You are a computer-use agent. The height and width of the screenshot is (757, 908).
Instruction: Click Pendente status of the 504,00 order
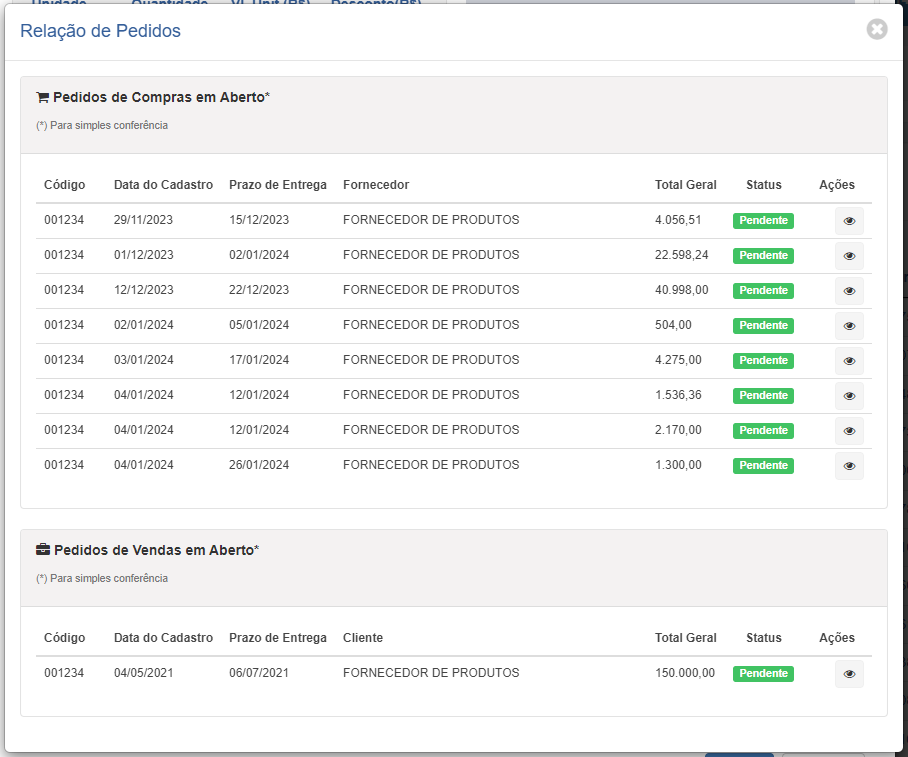(763, 326)
